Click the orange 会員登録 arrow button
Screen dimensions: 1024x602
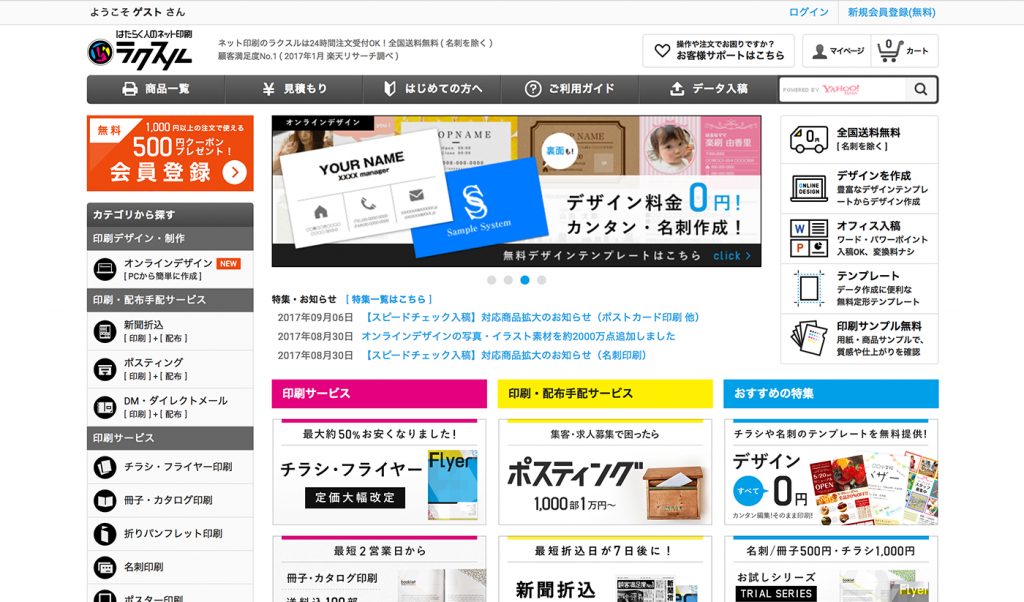pyautogui.click(x=234, y=172)
